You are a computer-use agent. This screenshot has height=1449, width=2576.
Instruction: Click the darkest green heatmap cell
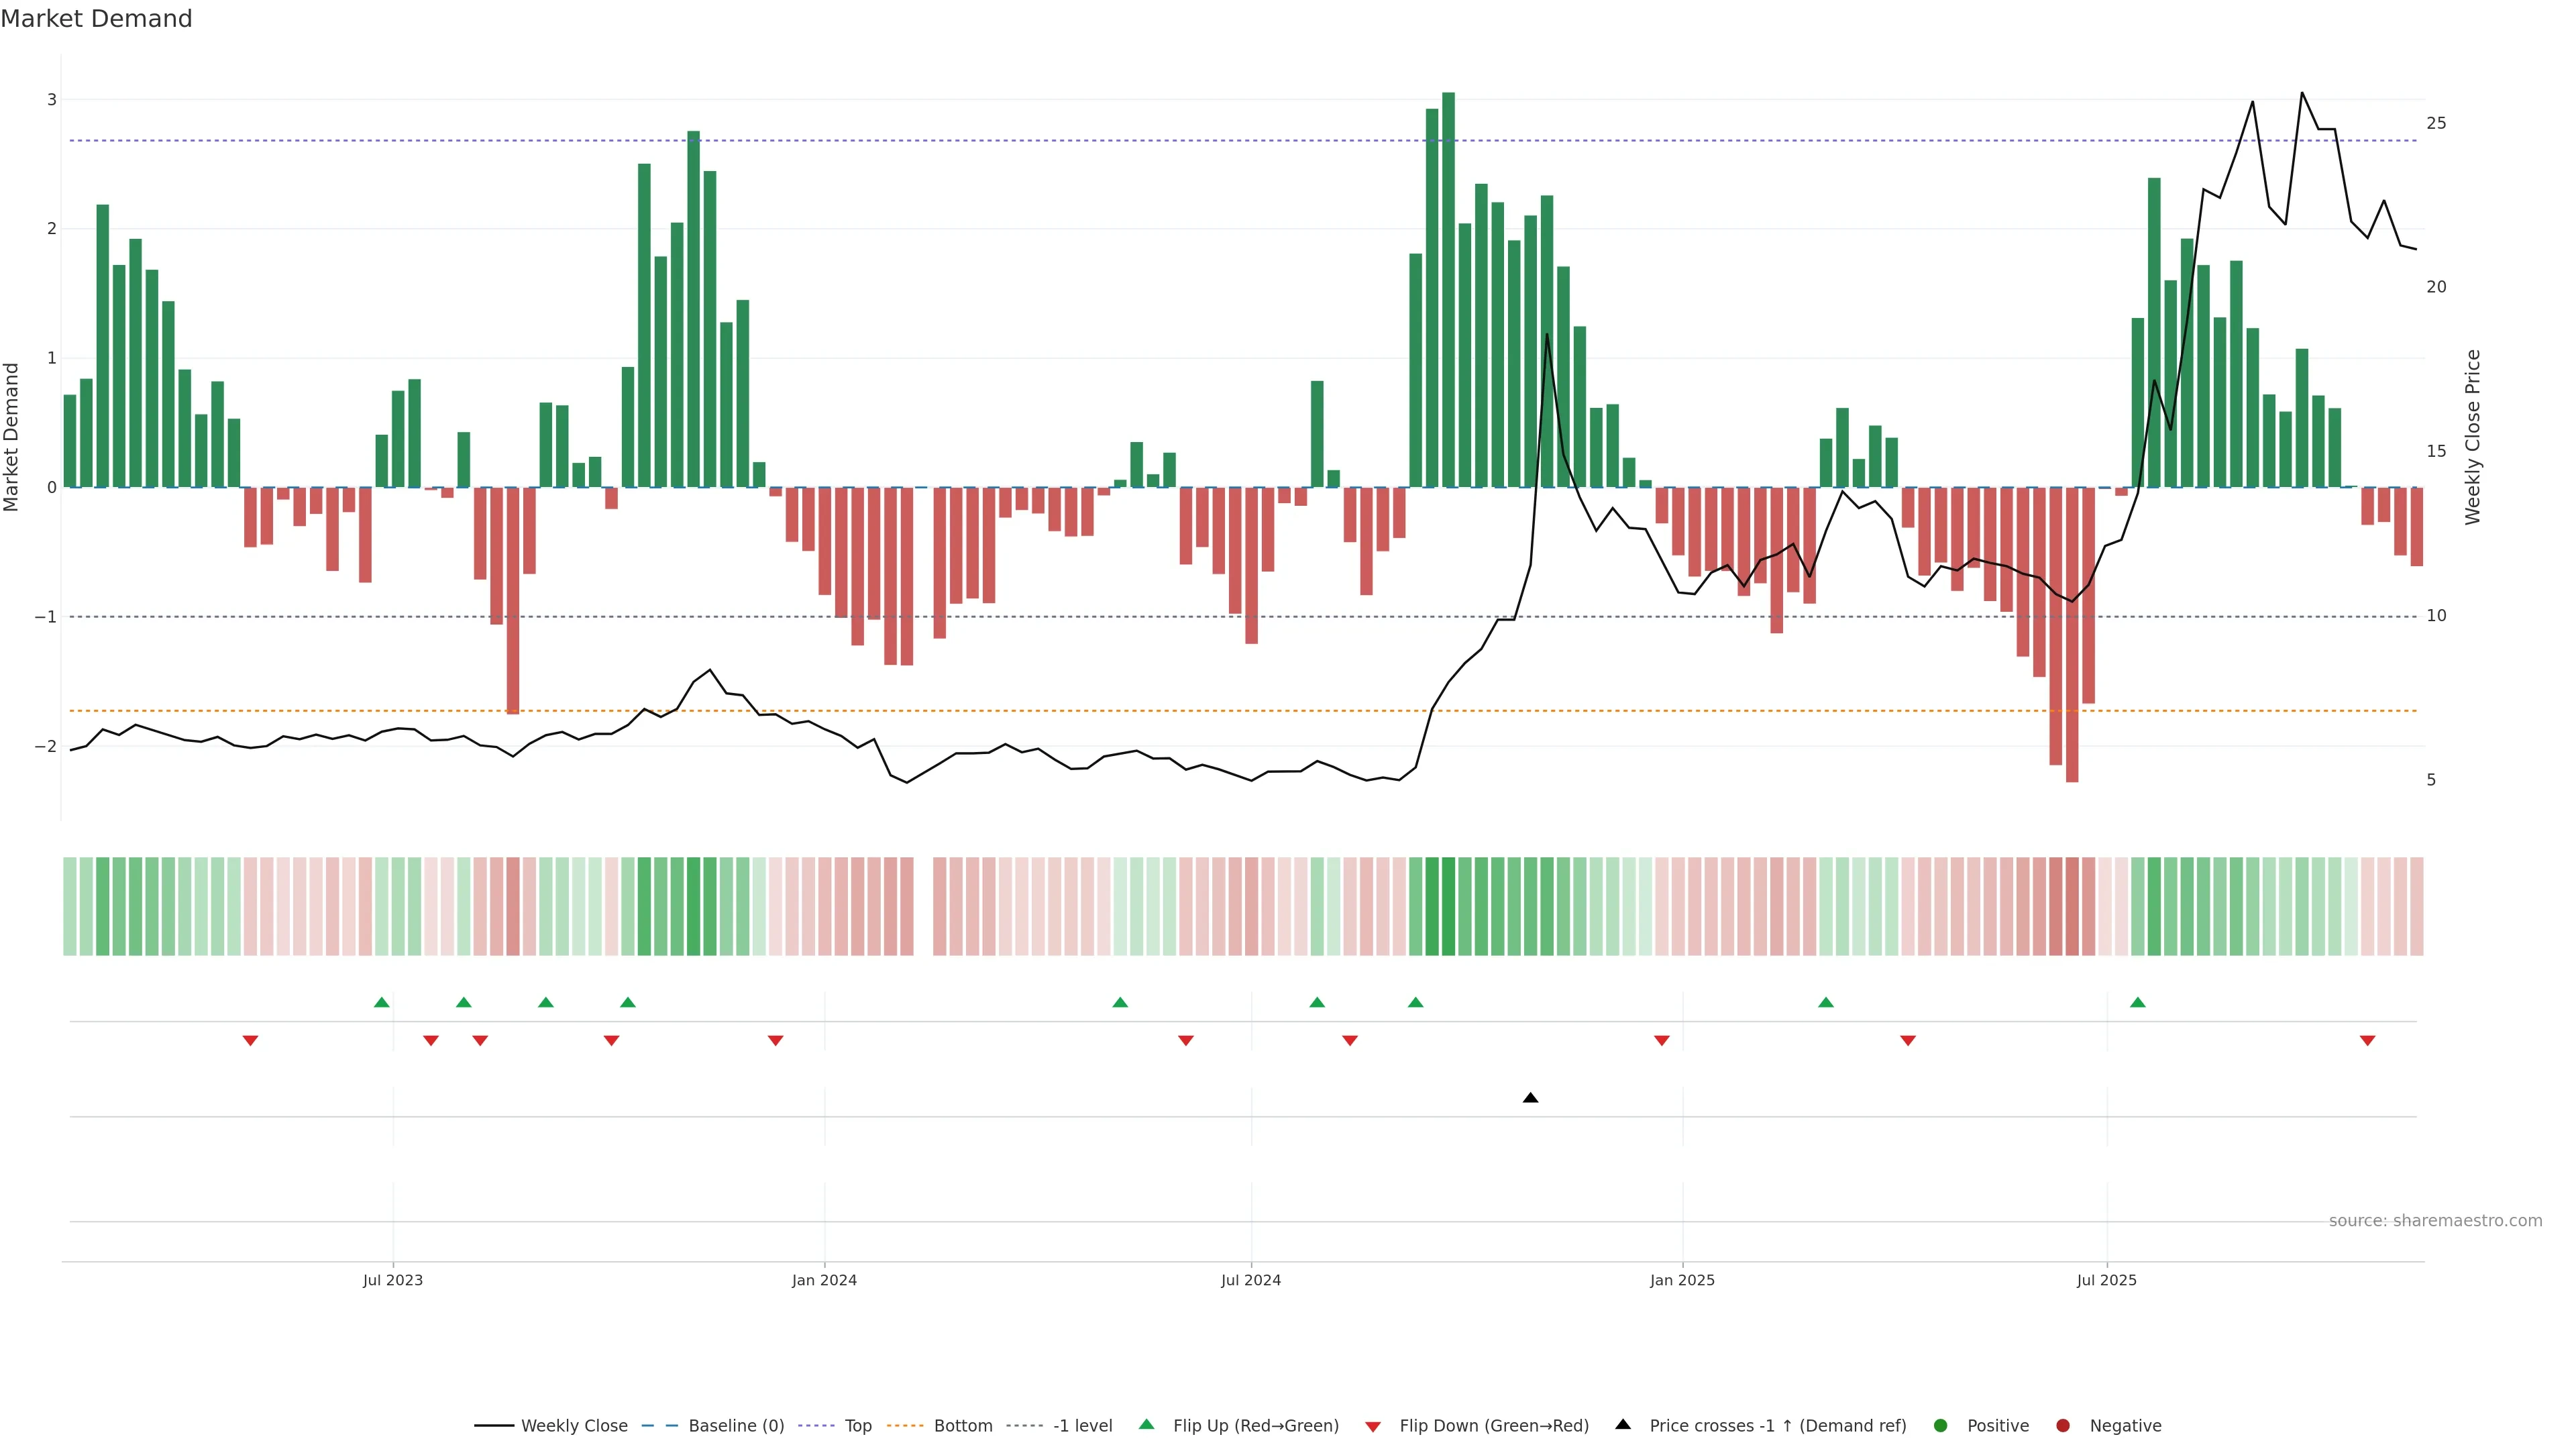tap(1448, 906)
